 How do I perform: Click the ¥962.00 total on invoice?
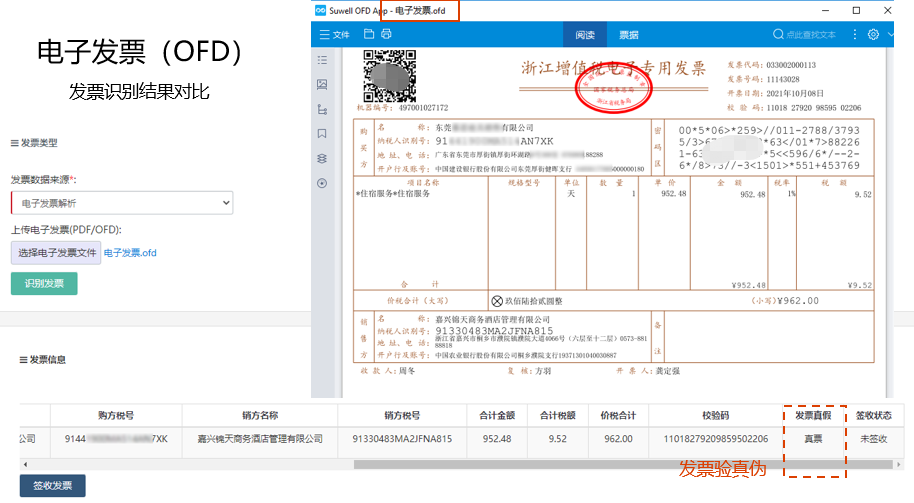click(x=798, y=301)
